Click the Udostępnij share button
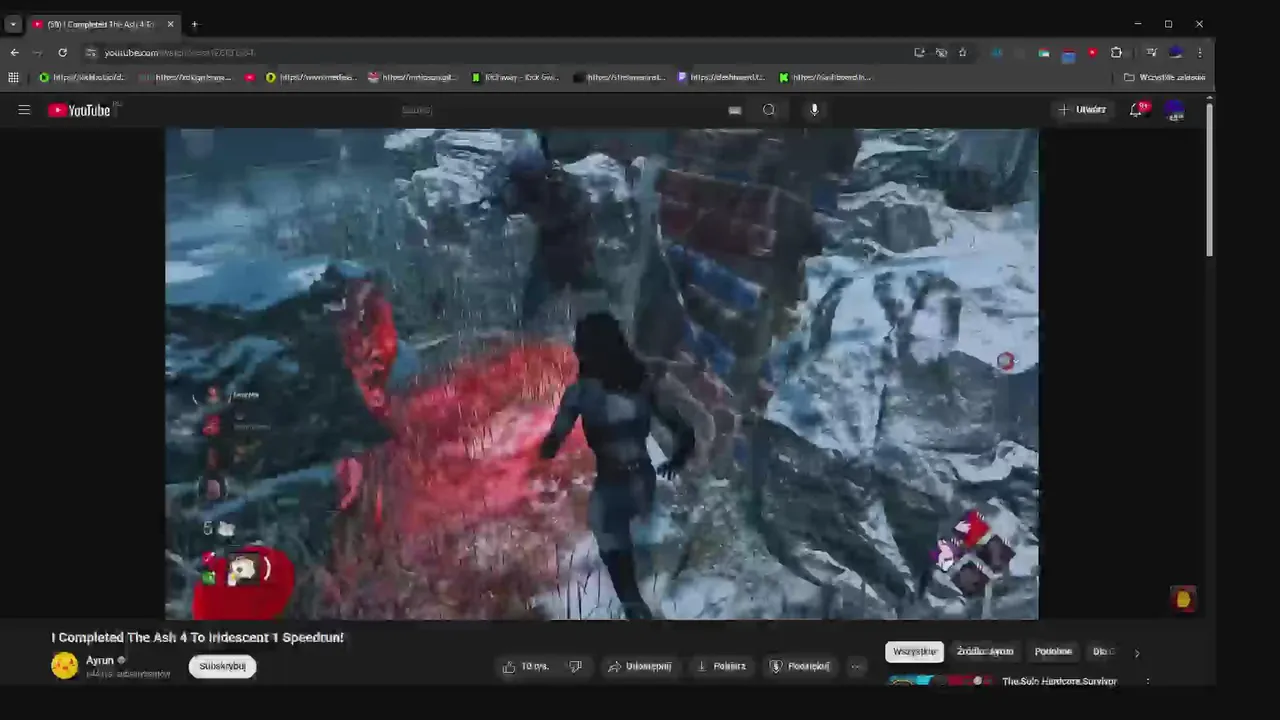The height and width of the screenshot is (720, 1280). click(x=641, y=666)
